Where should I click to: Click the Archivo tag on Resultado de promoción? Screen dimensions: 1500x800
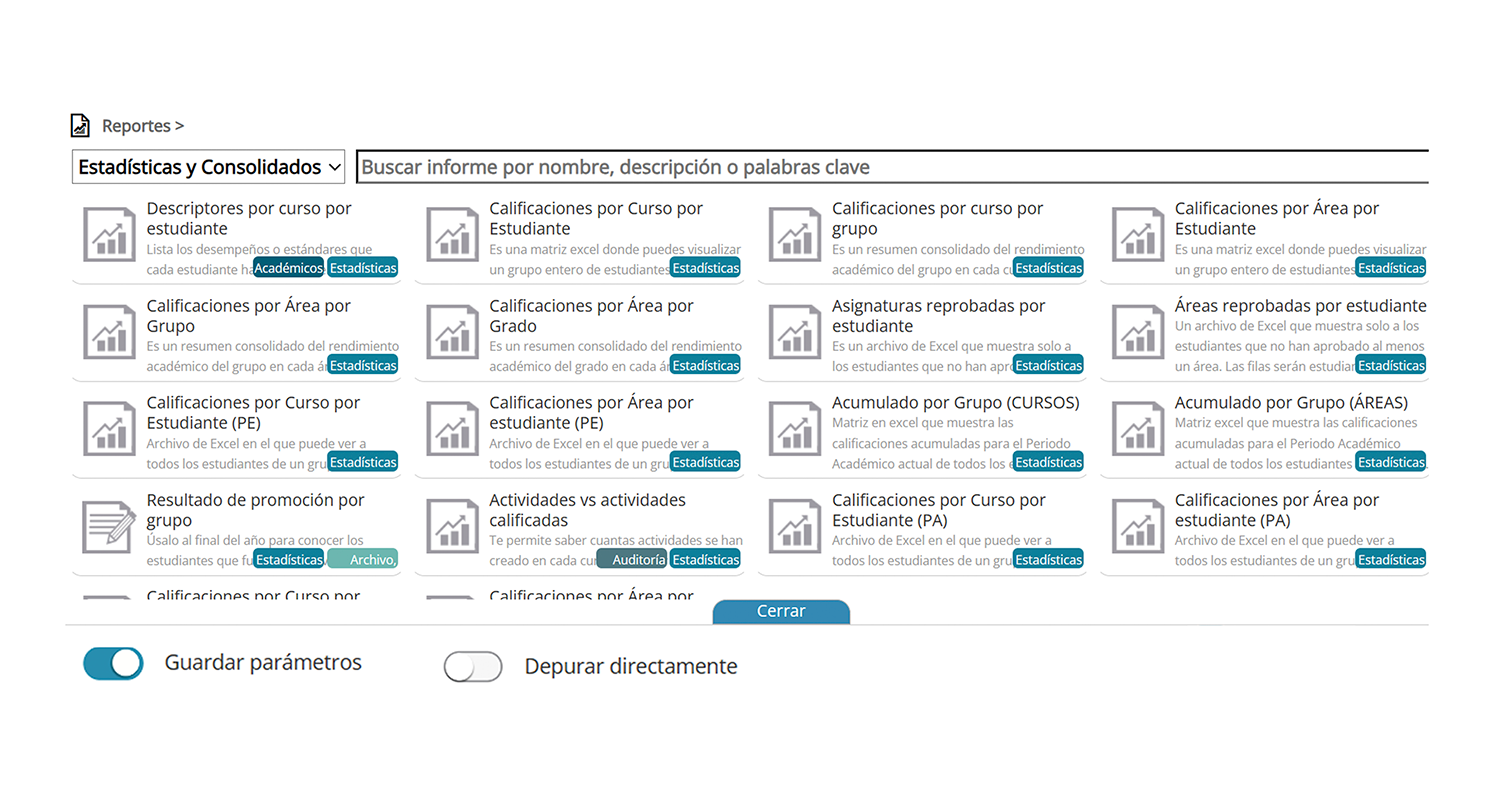[x=363, y=560]
